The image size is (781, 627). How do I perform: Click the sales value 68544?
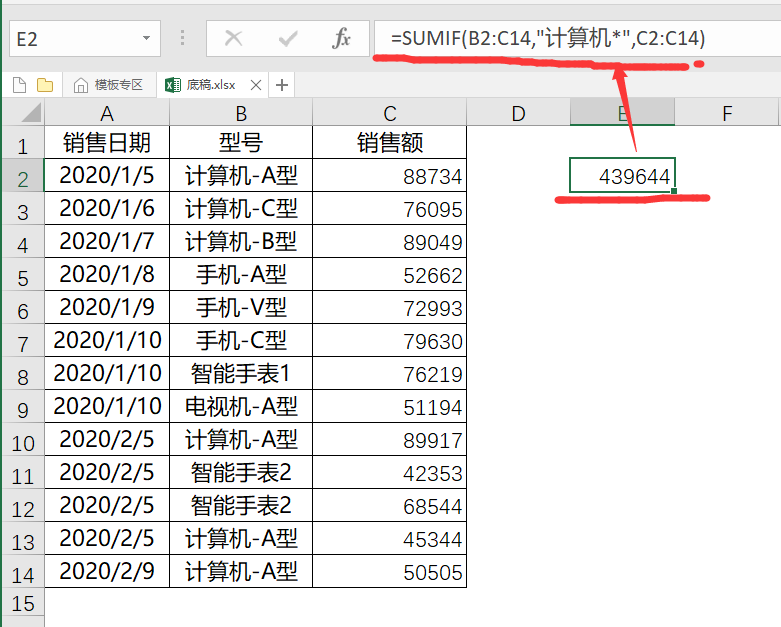(x=390, y=505)
